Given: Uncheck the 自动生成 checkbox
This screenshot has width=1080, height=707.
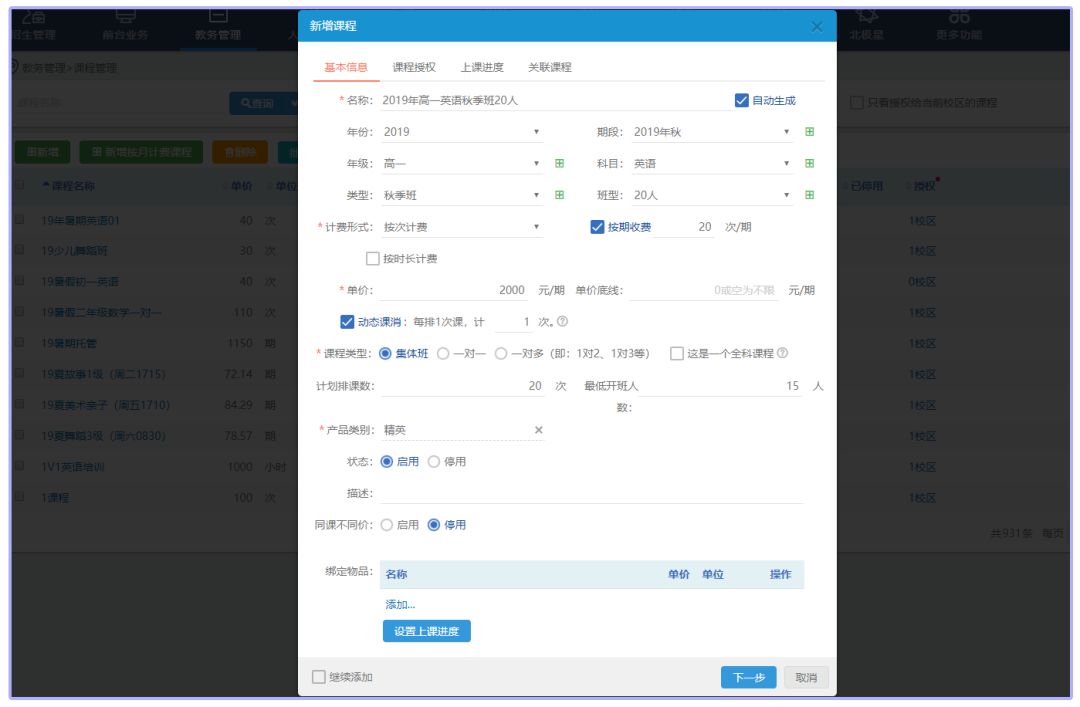Looking at the screenshot, I should coord(741,100).
